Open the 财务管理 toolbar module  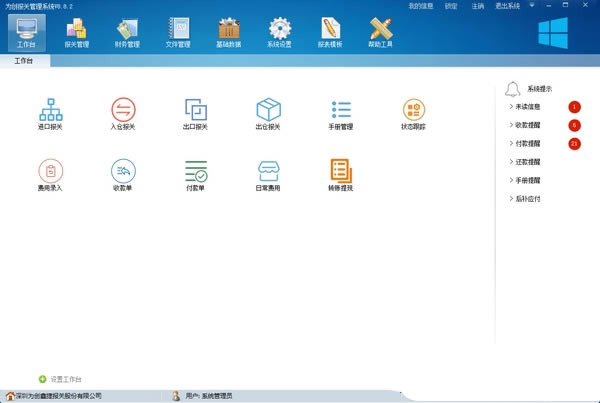pyautogui.click(x=126, y=31)
